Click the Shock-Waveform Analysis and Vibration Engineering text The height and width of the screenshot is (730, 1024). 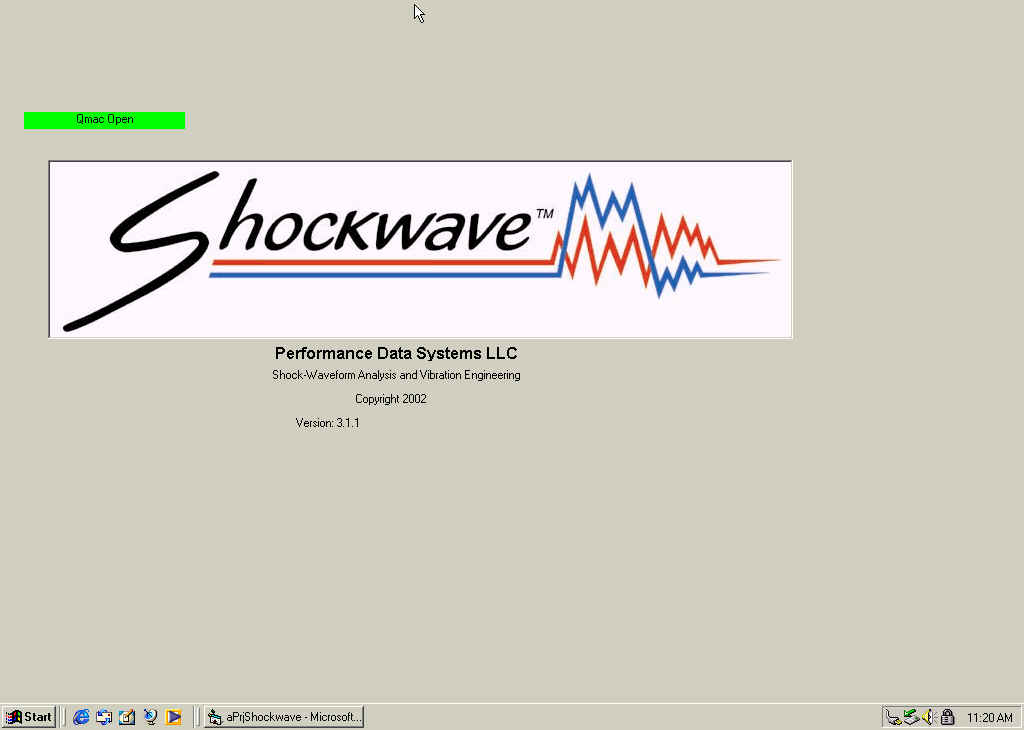(396, 375)
